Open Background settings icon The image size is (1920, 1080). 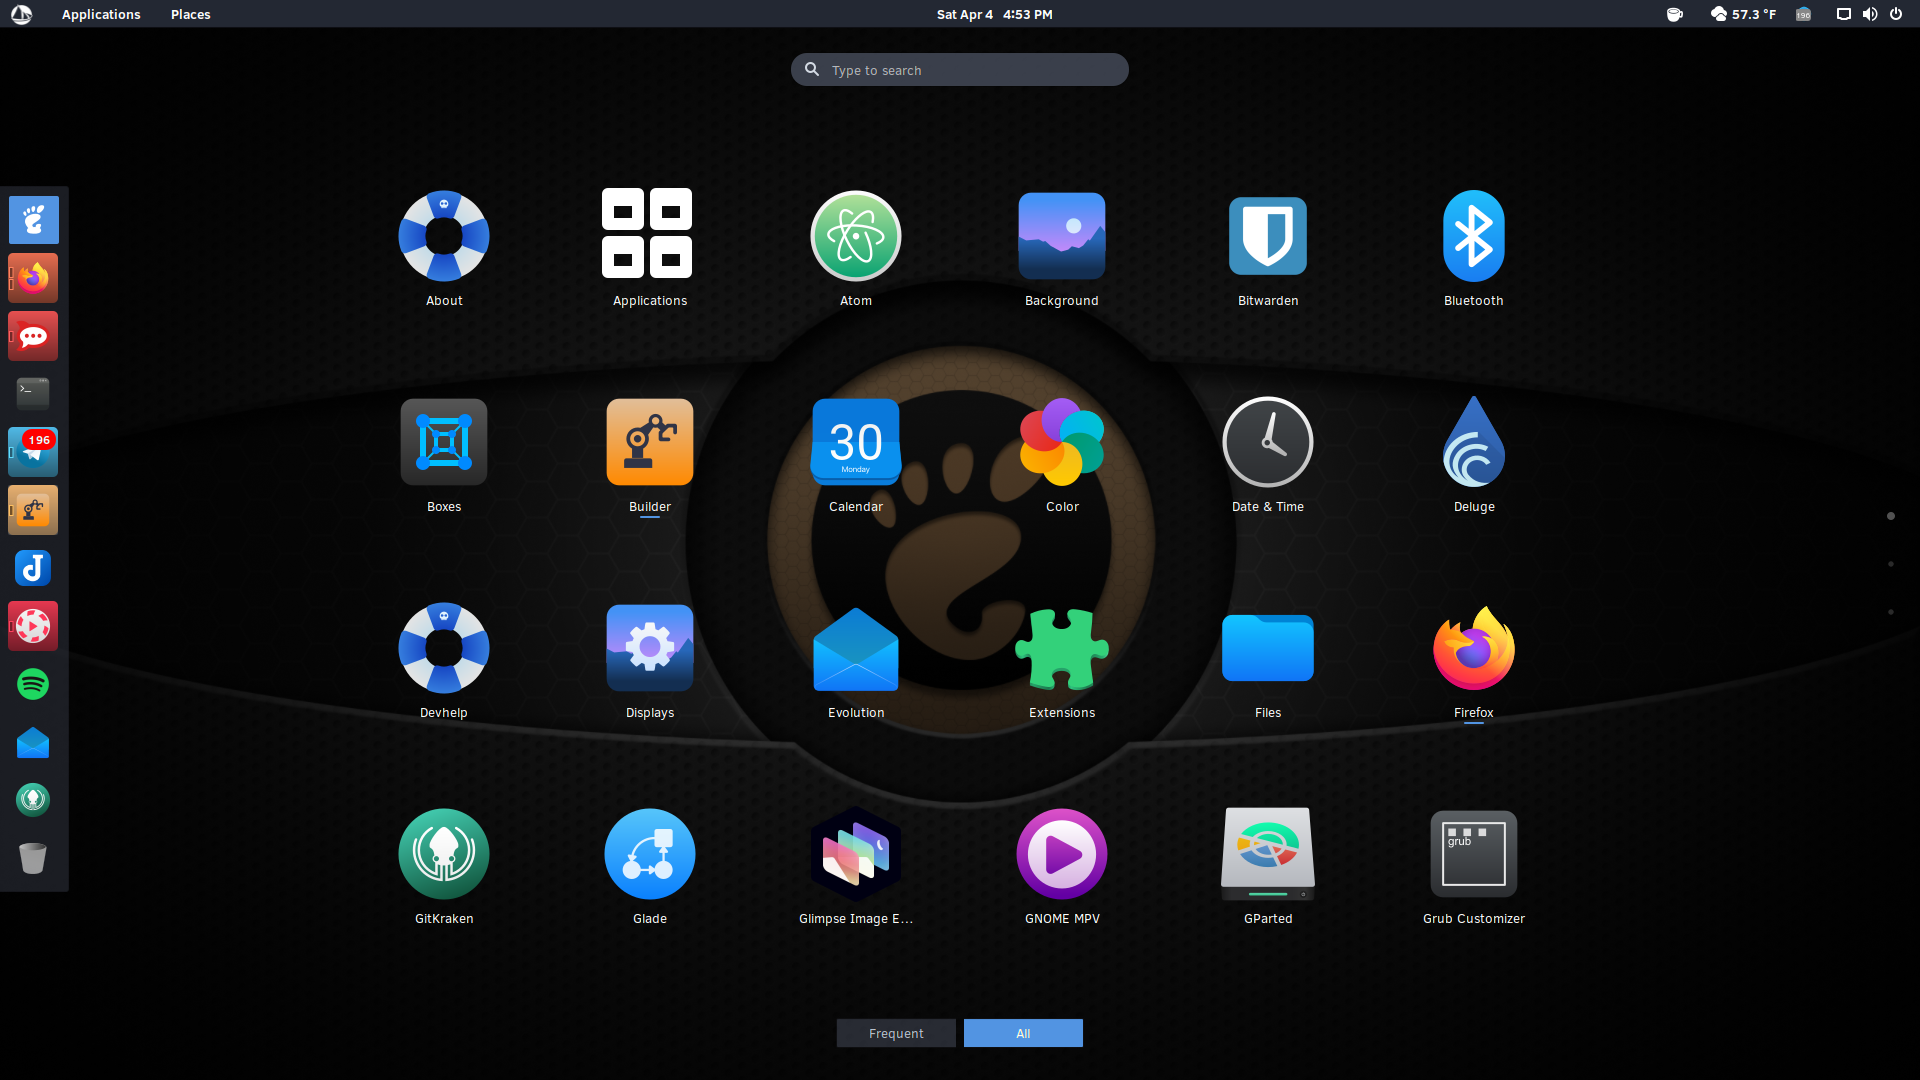point(1062,236)
